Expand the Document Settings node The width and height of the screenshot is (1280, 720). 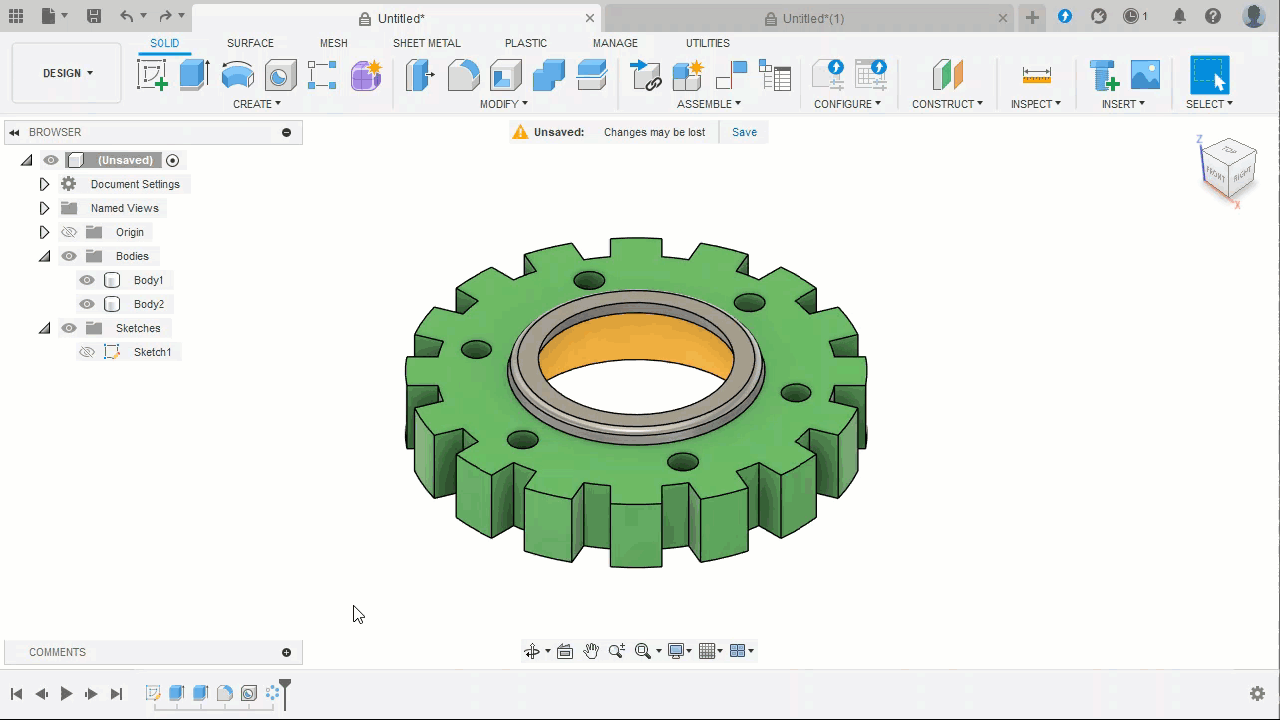tap(44, 184)
